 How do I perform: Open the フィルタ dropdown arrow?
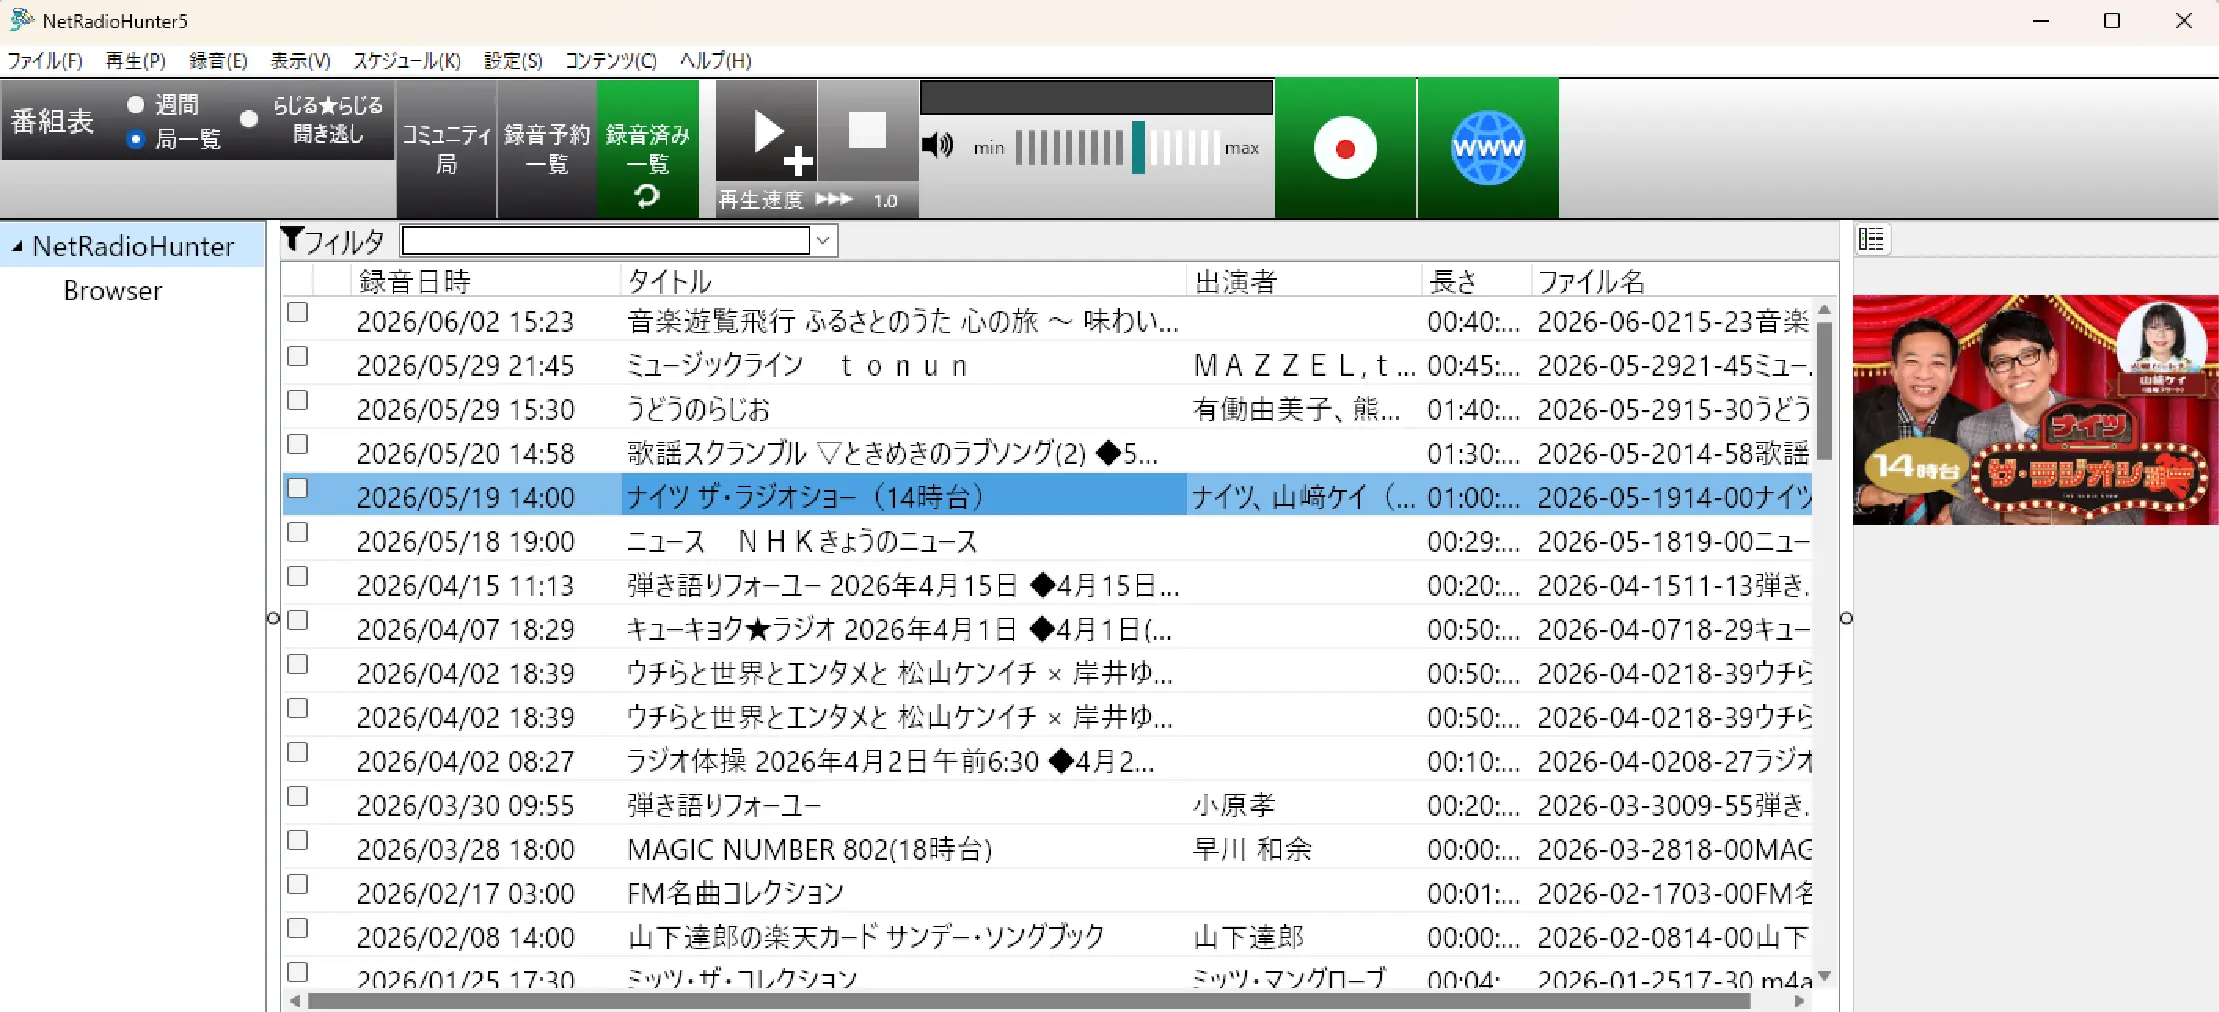click(x=824, y=240)
